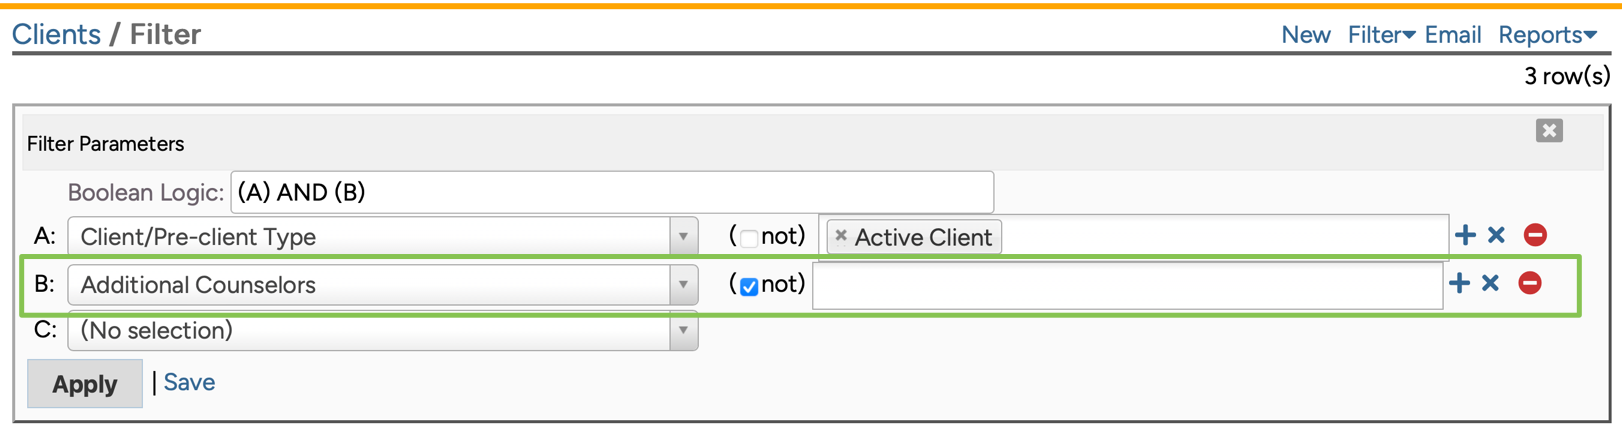Click the red minus icon on row B

(1529, 283)
